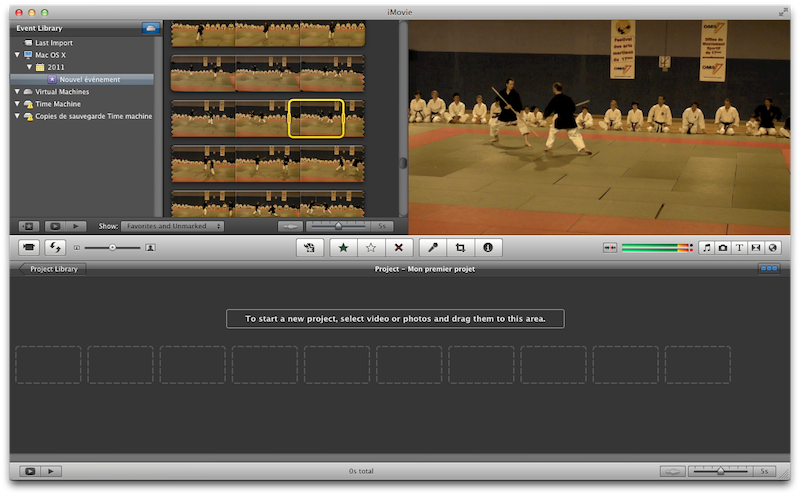Open the inspector info button

point(488,248)
